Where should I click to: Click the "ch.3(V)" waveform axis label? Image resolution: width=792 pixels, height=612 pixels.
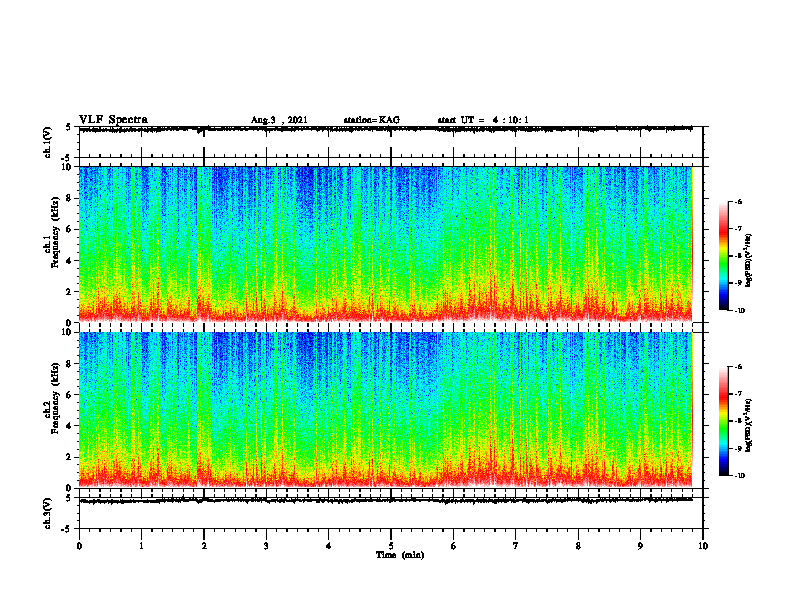[x=47, y=513]
